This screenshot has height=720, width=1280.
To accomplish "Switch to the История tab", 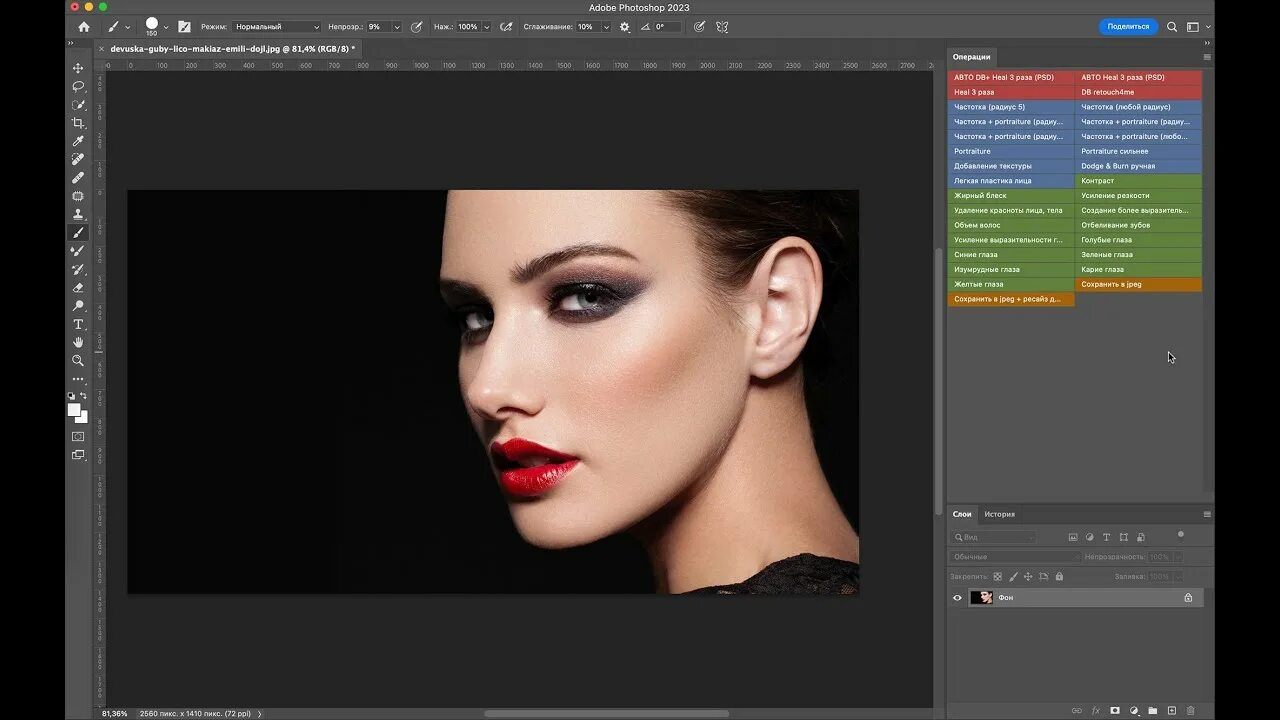I will click(999, 514).
